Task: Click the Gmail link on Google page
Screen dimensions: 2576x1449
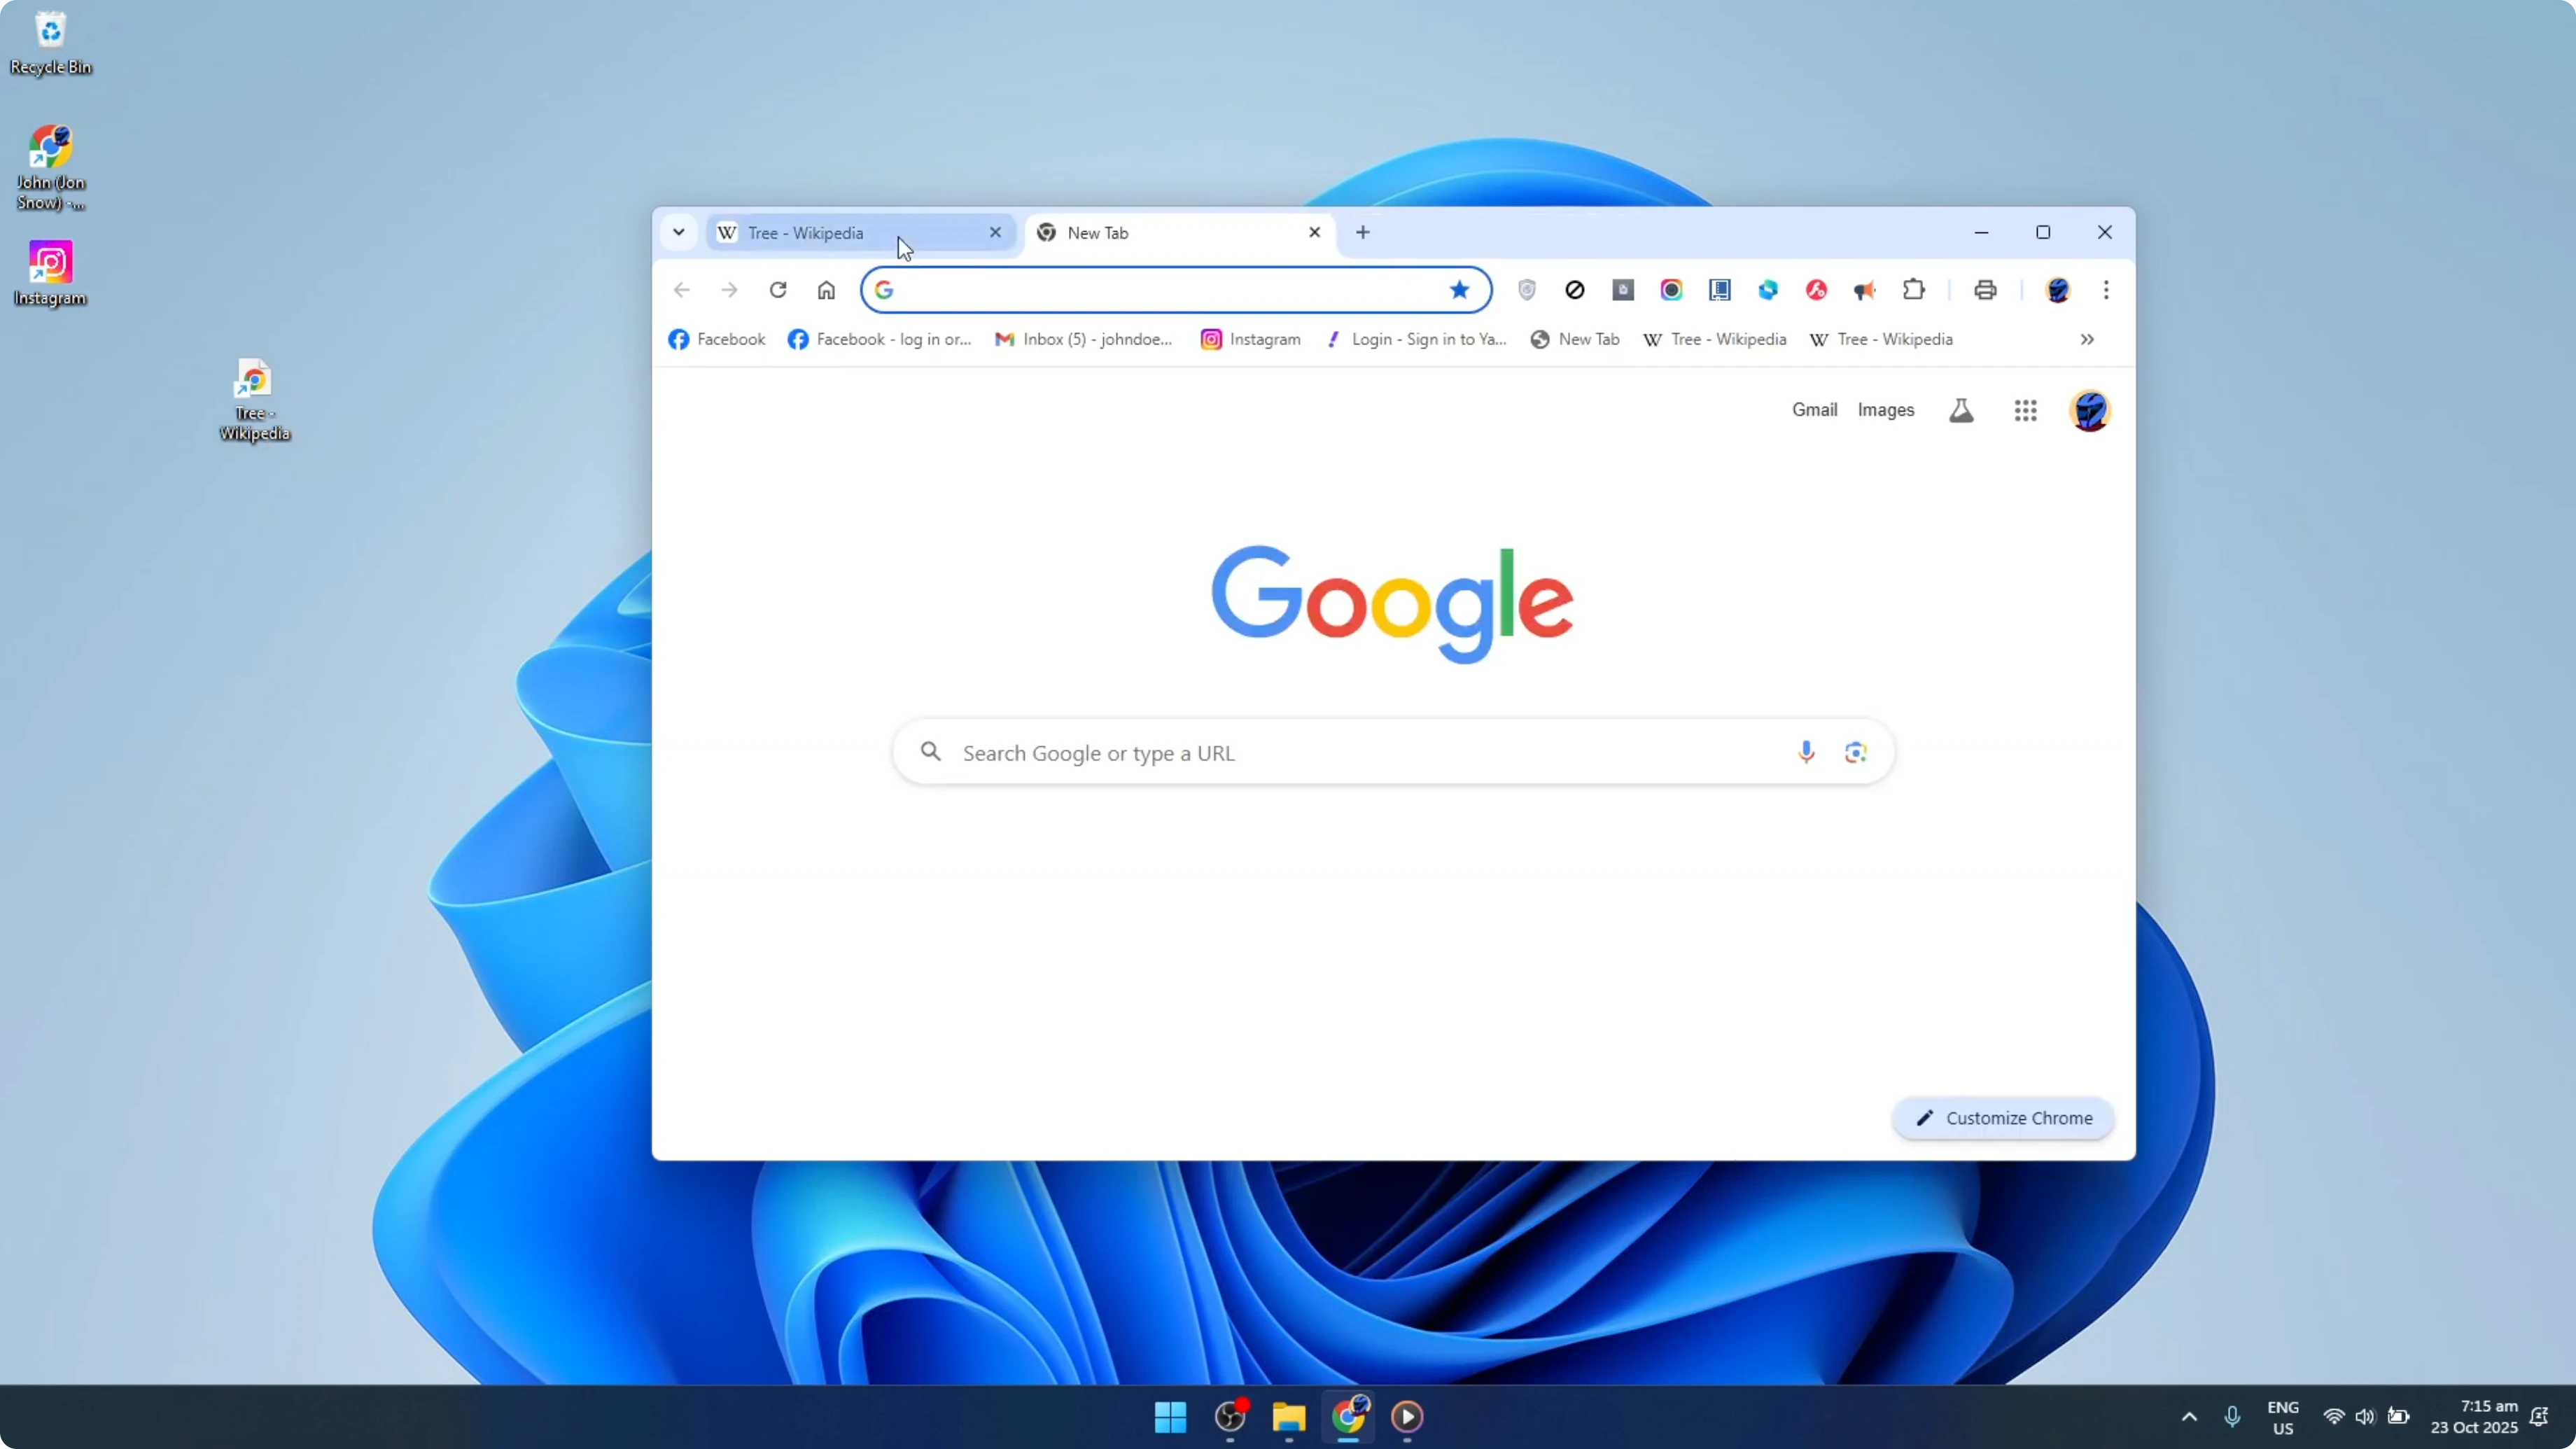Action: 1814,410
